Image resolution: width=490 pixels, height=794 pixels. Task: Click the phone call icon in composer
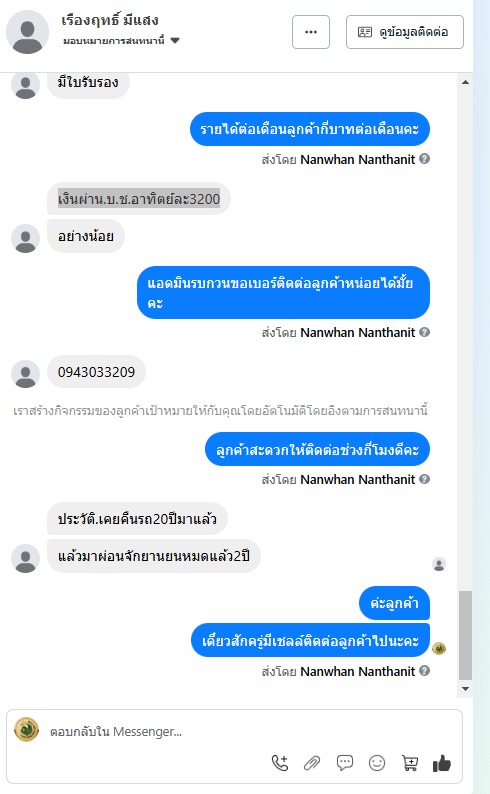(280, 763)
